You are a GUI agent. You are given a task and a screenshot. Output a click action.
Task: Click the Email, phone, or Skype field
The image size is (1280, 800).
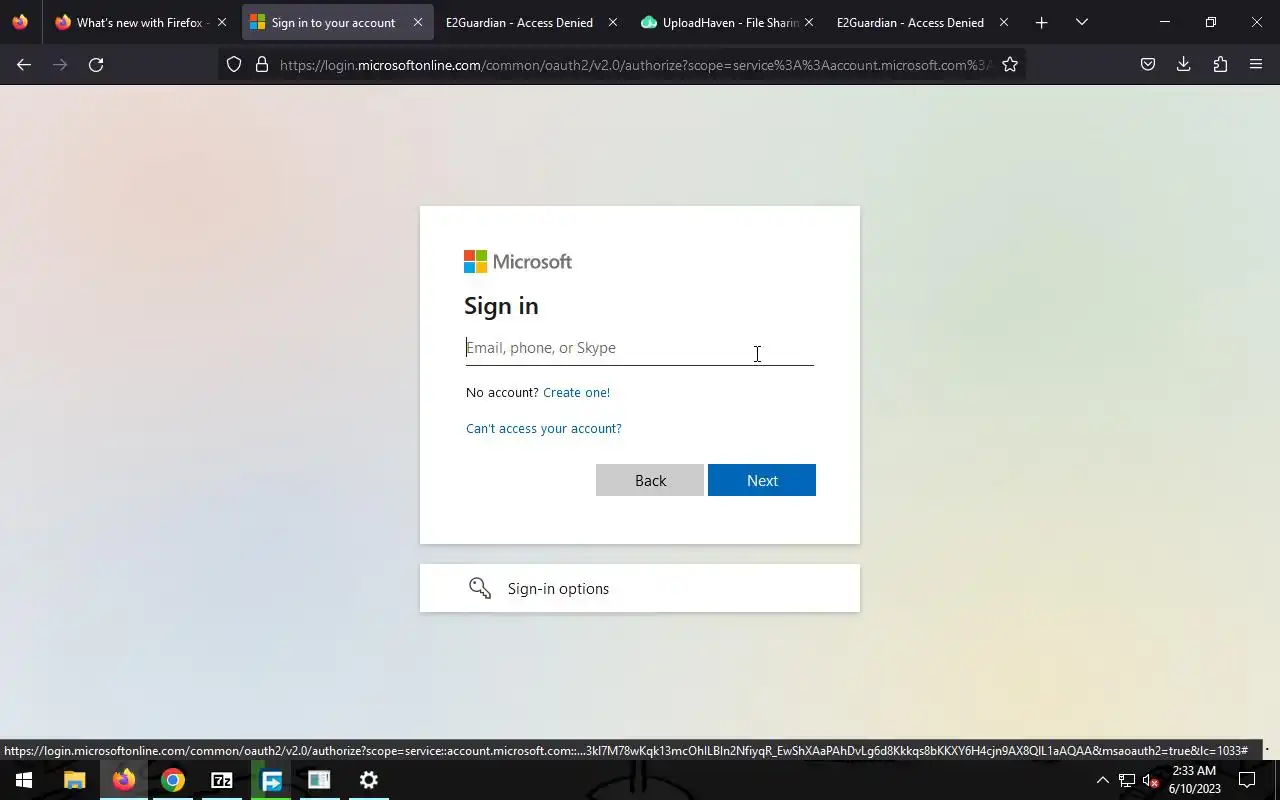640,348
